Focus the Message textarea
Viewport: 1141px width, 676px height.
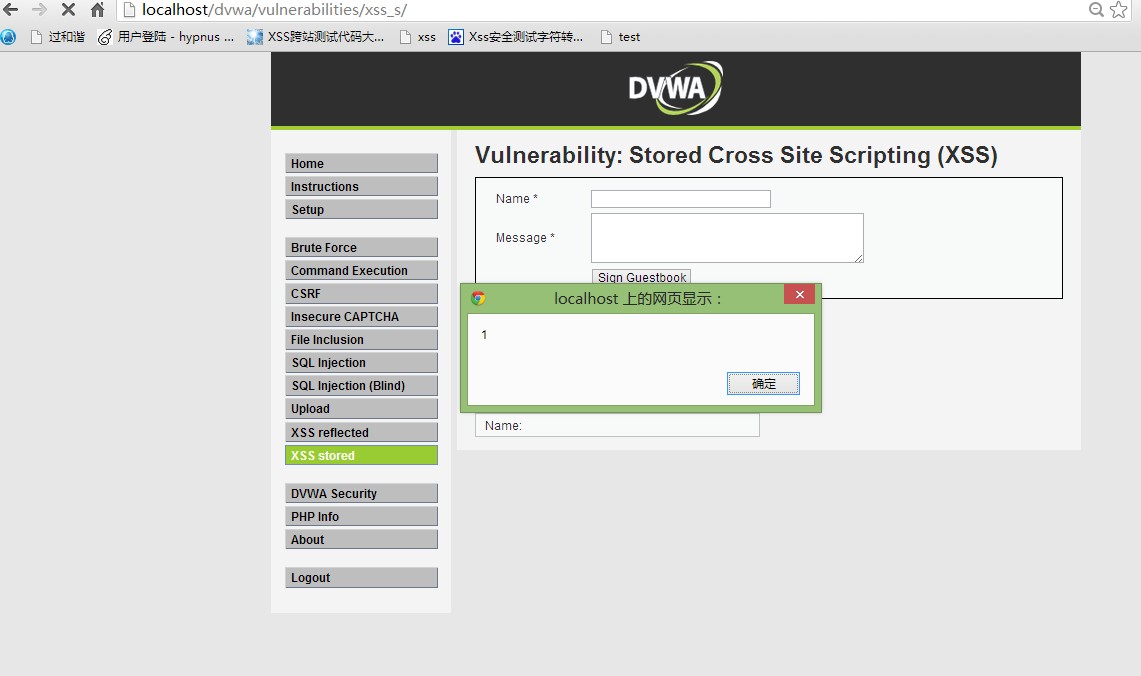click(x=727, y=238)
